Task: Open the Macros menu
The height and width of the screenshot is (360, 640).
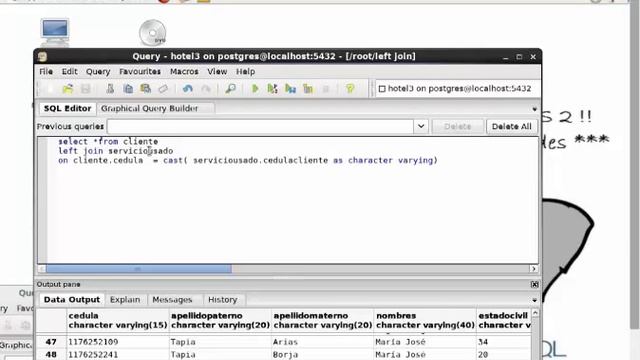Action: (184, 71)
